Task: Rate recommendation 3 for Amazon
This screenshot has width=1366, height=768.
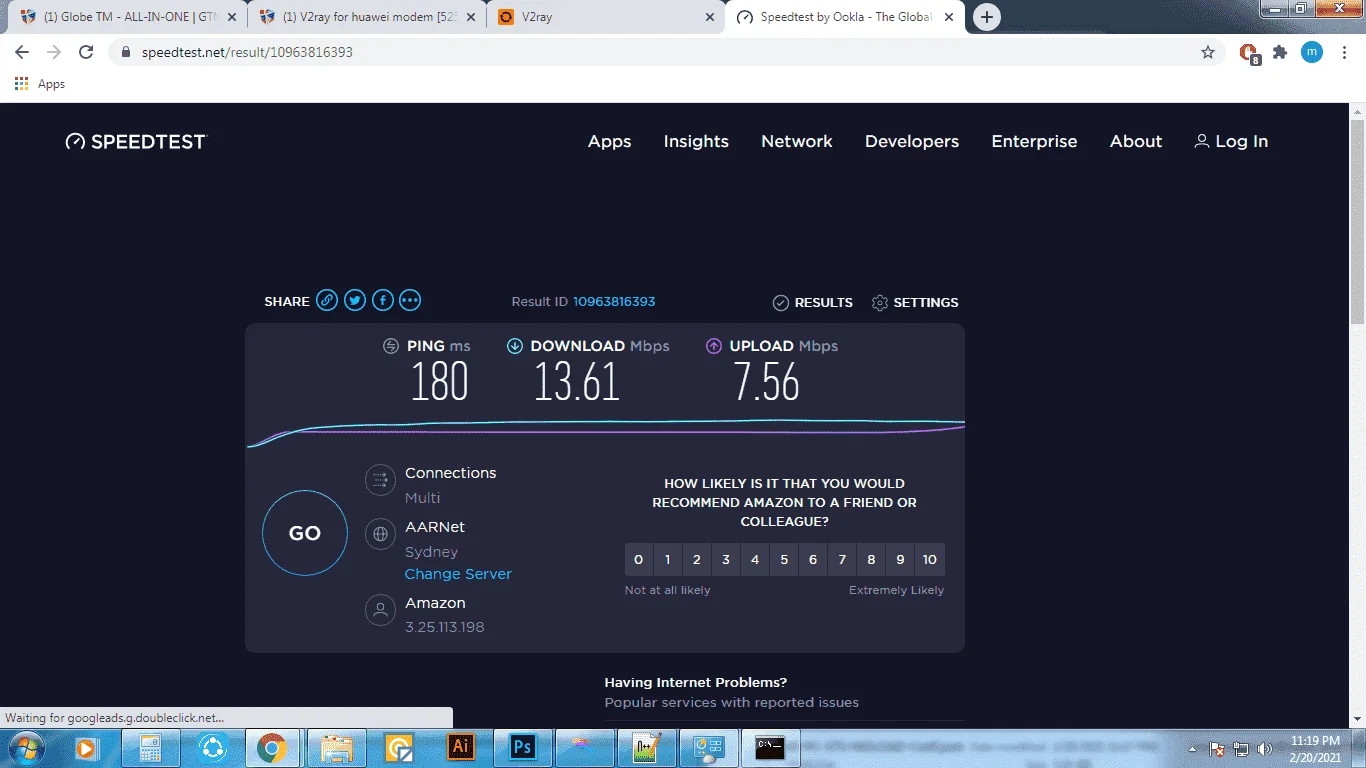Action: tap(726, 560)
